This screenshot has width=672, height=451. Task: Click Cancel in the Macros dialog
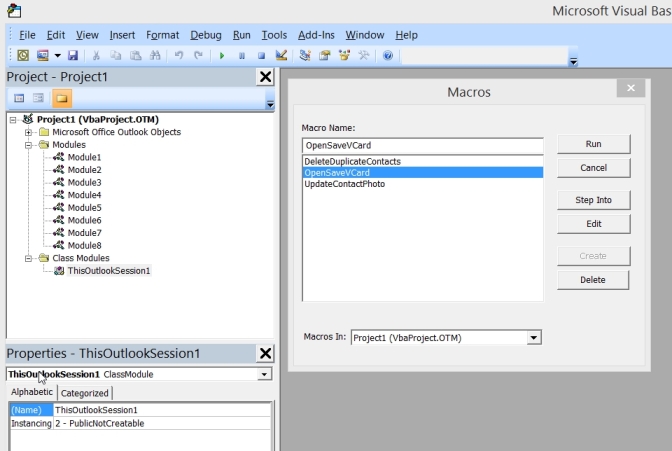pyautogui.click(x=594, y=168)
